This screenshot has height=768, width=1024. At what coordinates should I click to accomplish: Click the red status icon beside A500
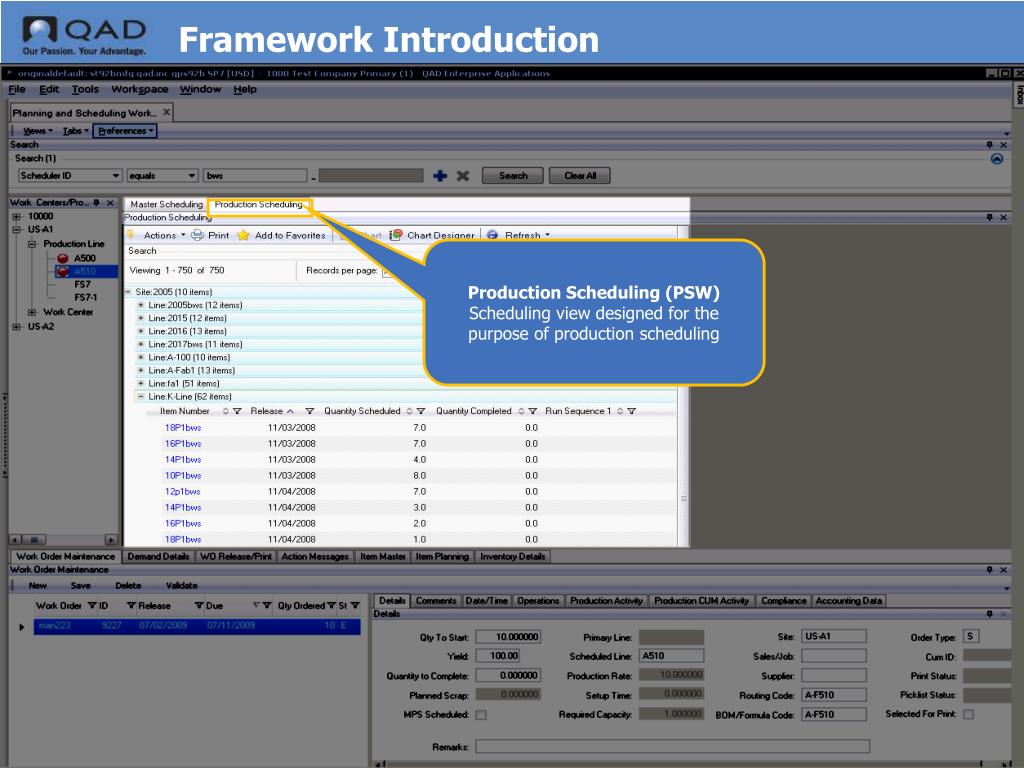[x=63, y=258]
